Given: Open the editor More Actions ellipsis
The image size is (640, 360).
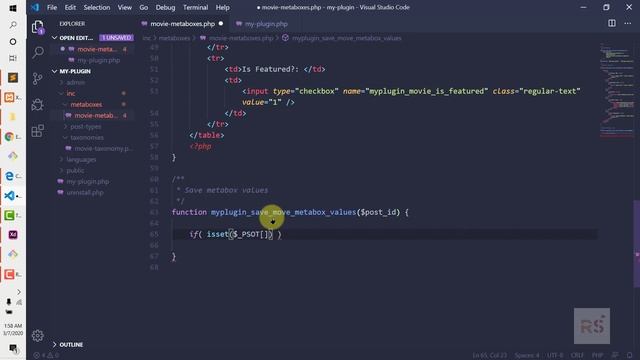Looking at the screenshot, I should pos(628,23).
